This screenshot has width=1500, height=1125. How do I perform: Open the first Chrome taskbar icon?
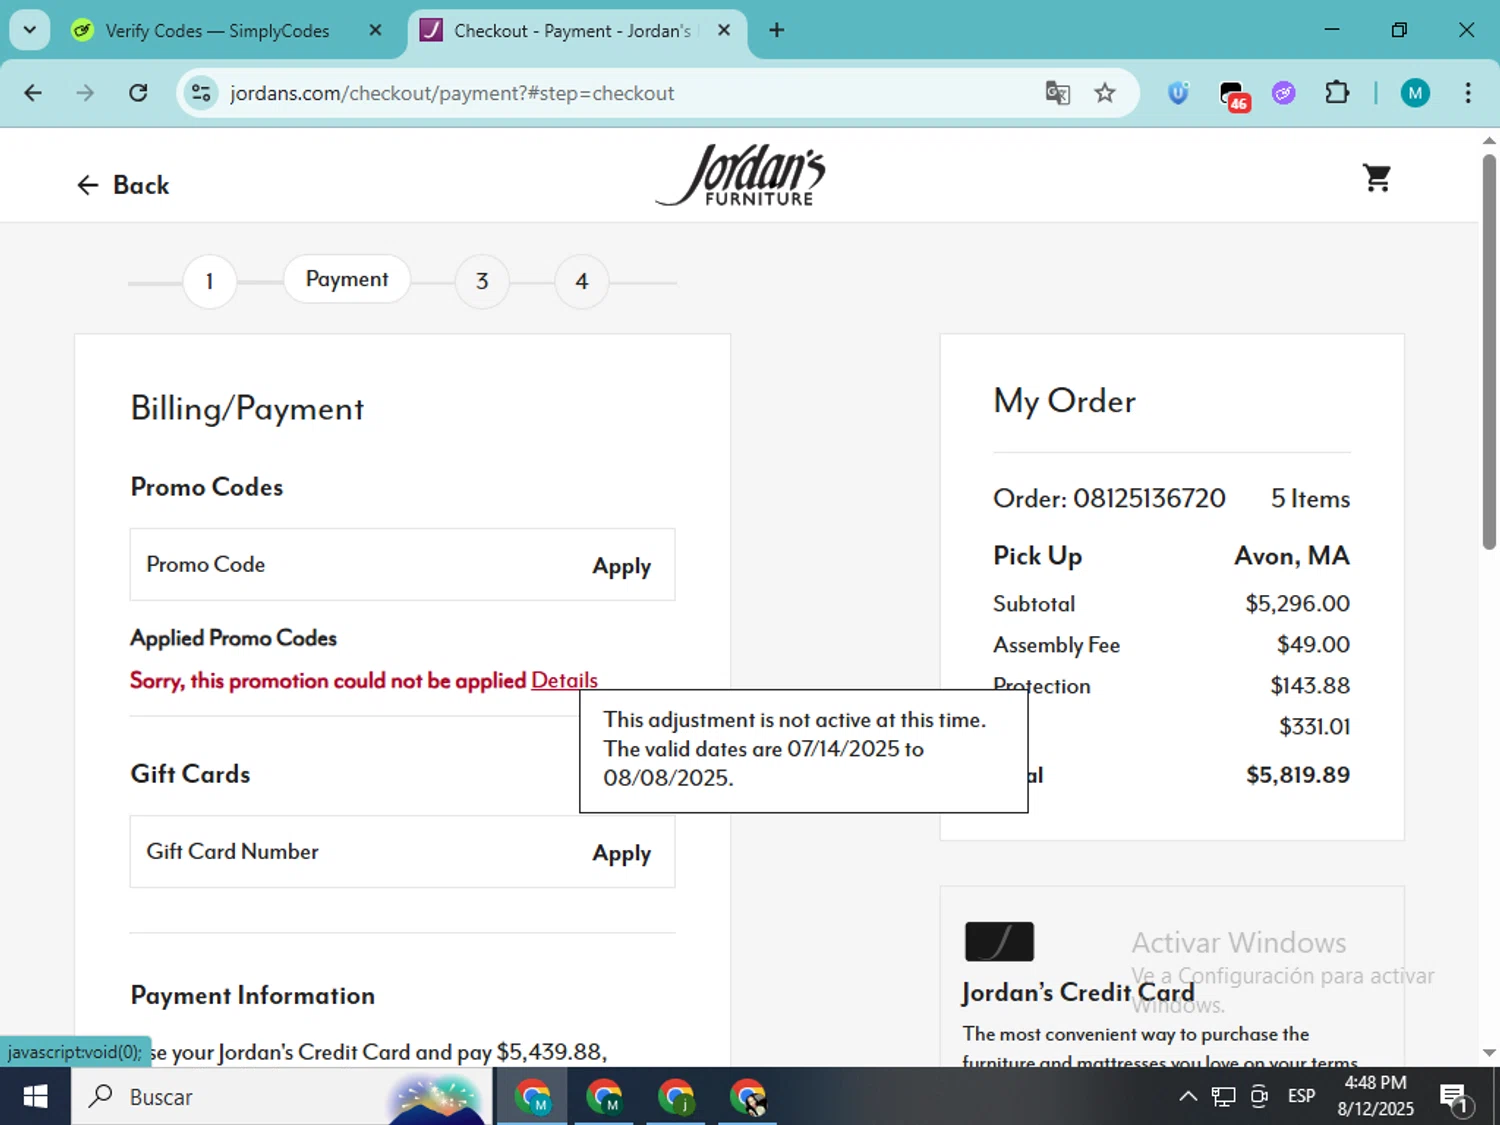(x=533, y=1097)
